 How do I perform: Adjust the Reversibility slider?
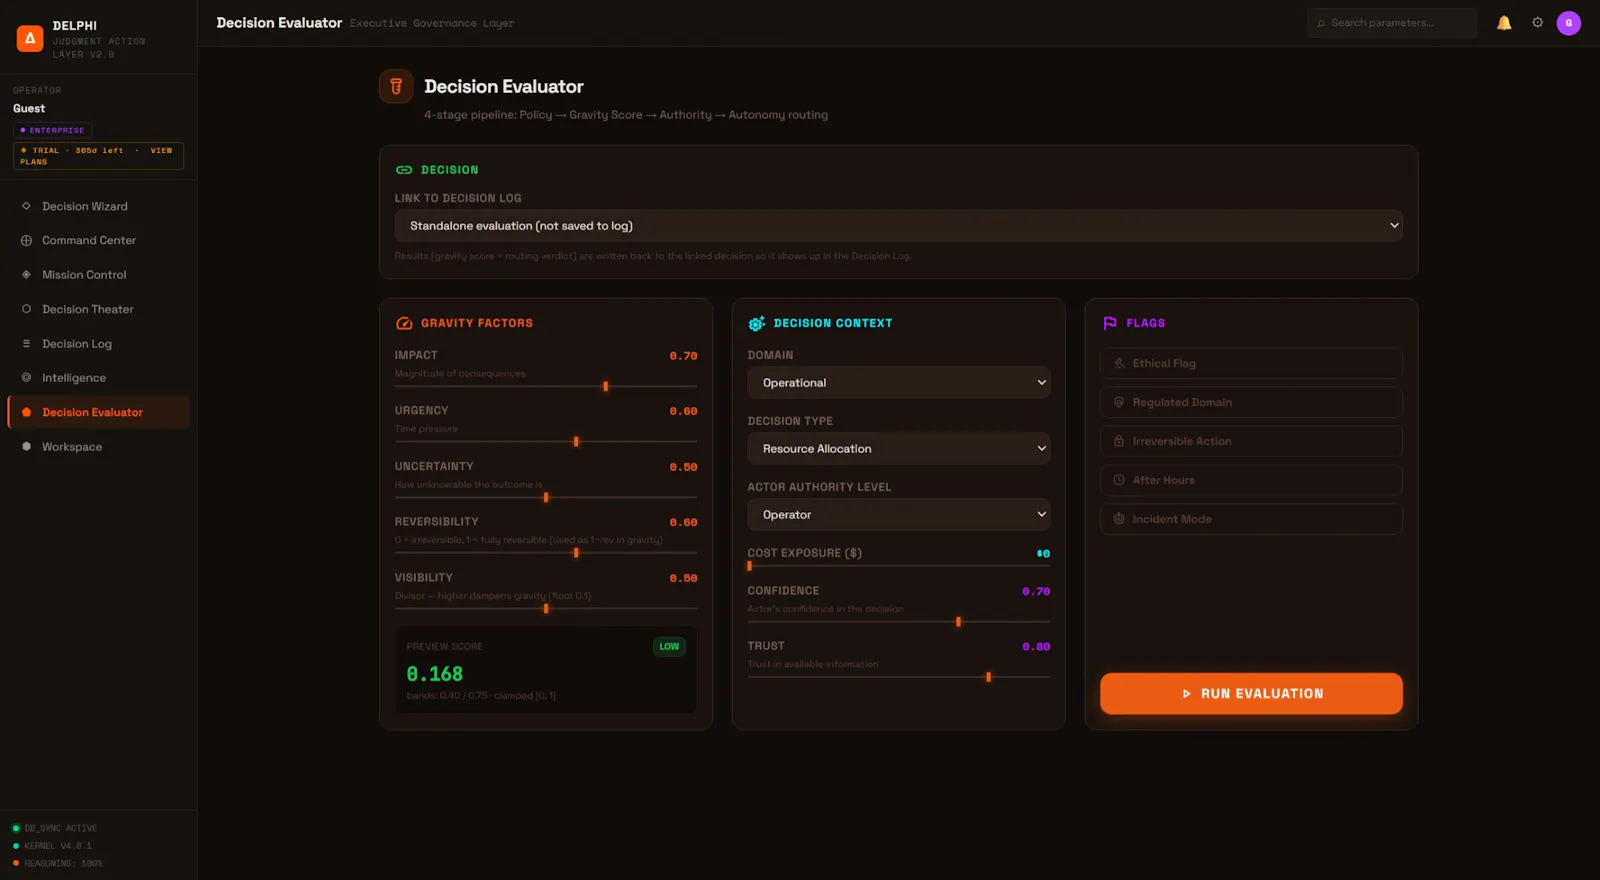pyautogui.click(x=546, y=552)
